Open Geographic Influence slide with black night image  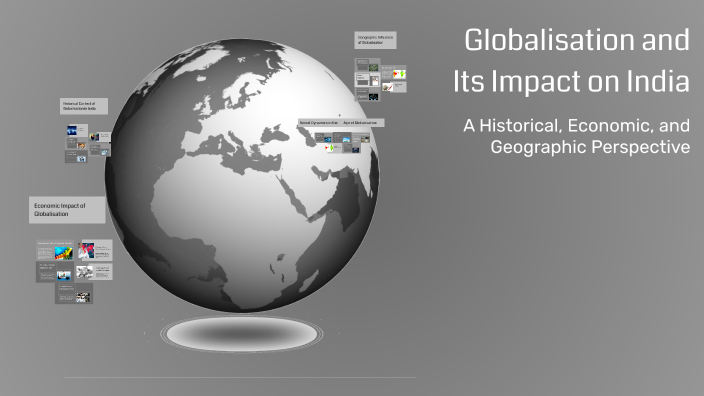(367, 94)
